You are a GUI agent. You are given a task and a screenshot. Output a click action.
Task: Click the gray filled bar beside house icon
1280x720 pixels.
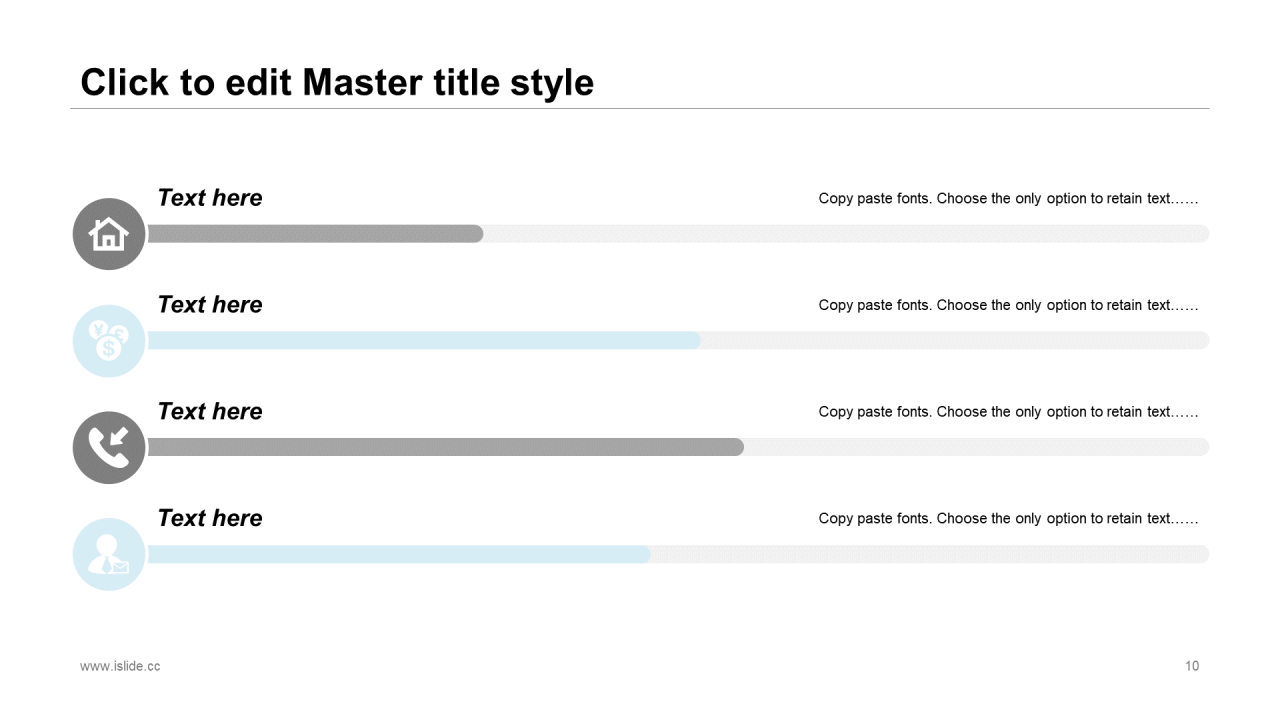pyautogui.click(x=315, y=234)
